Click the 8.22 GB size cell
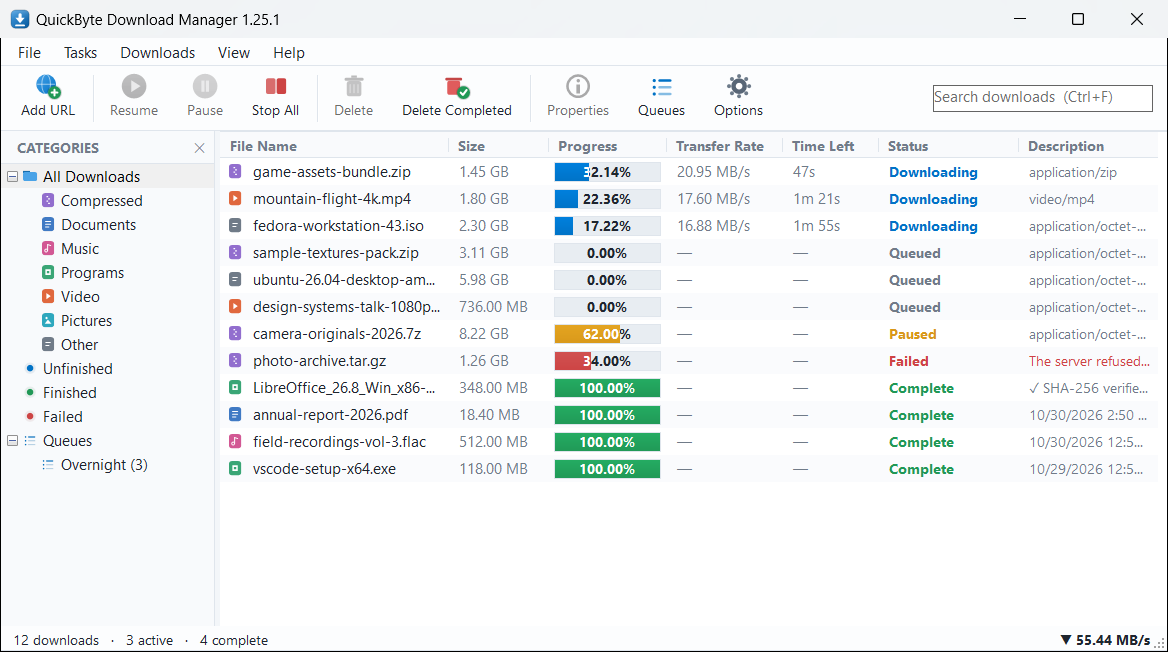1168x652 pixels. 484,334
